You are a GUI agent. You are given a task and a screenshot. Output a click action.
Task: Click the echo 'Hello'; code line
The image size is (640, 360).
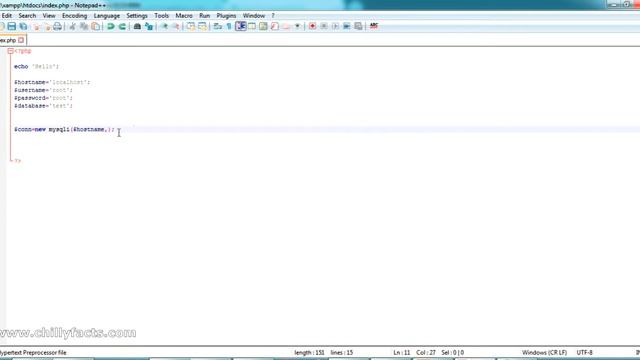36,67
